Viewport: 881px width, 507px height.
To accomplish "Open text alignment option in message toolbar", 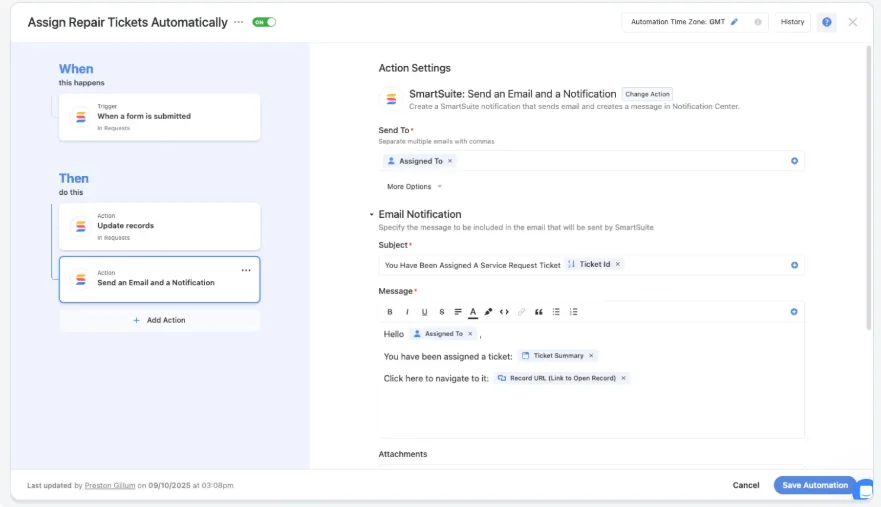I will pyautogui.click(x=458, y=312).
